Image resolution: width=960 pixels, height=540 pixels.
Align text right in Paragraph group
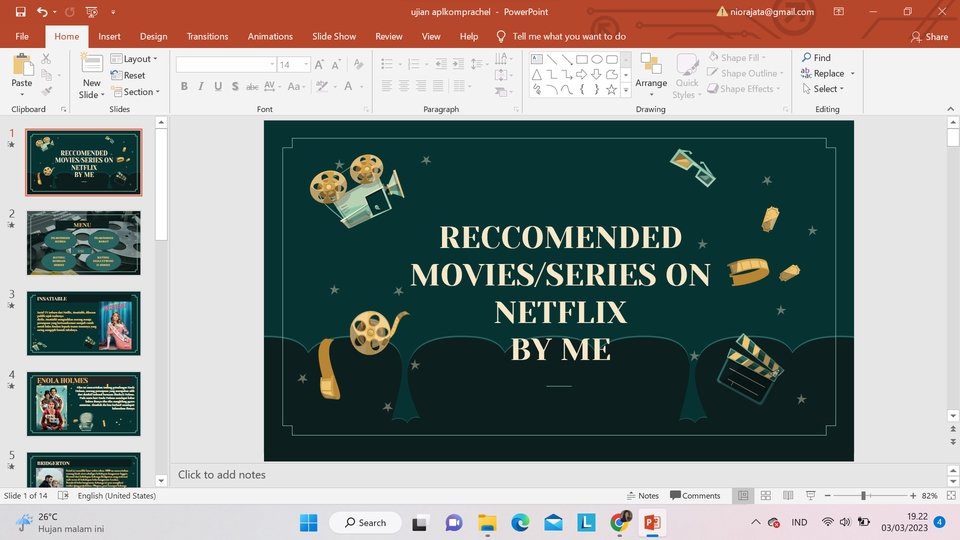coord(421,86)
